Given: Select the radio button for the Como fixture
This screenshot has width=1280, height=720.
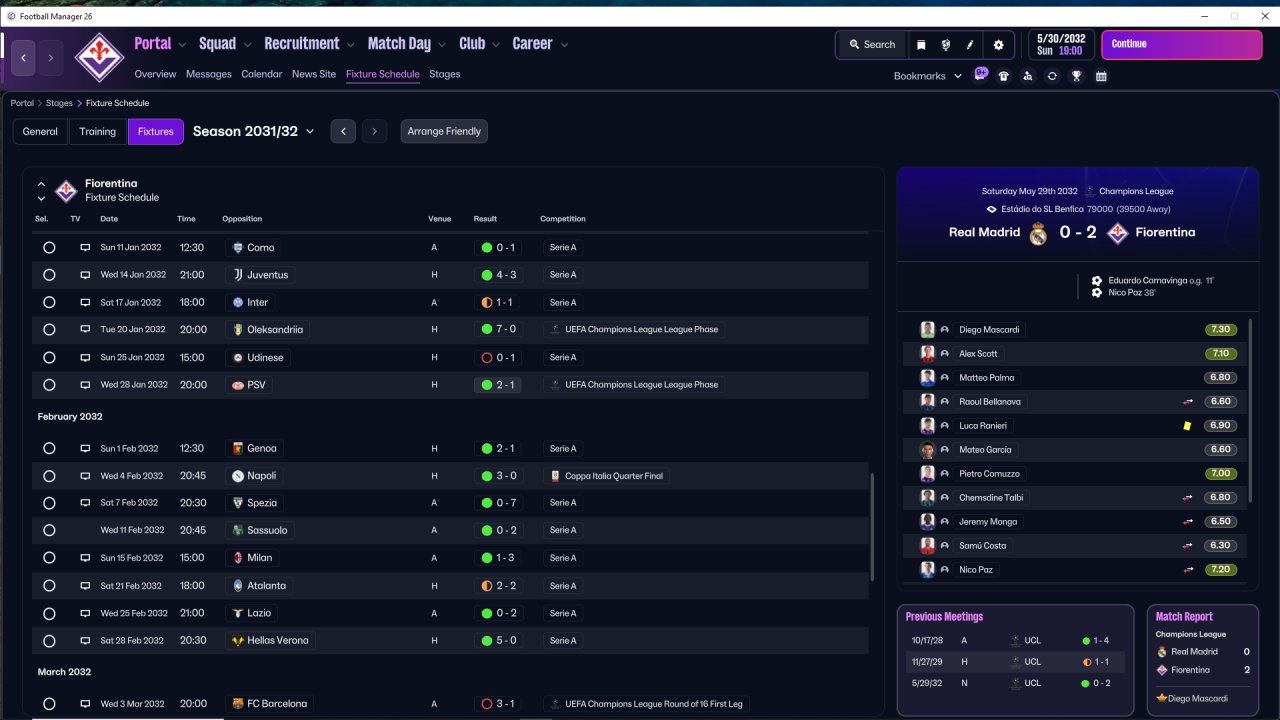Looking at the screenshot, I should coord(49,247).
